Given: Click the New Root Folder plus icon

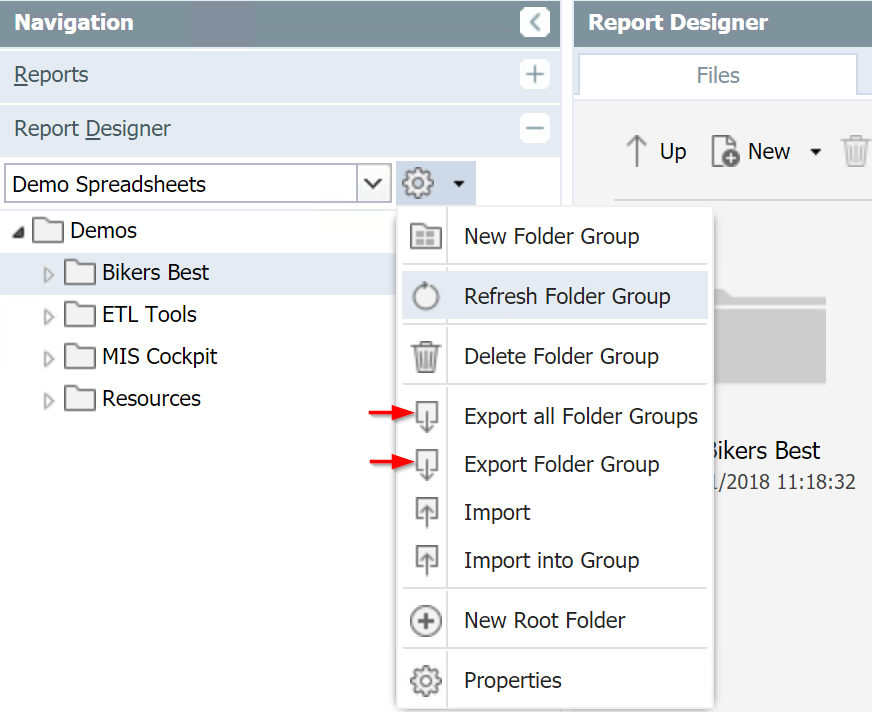Looking at the screenshot, I should 426,621.
